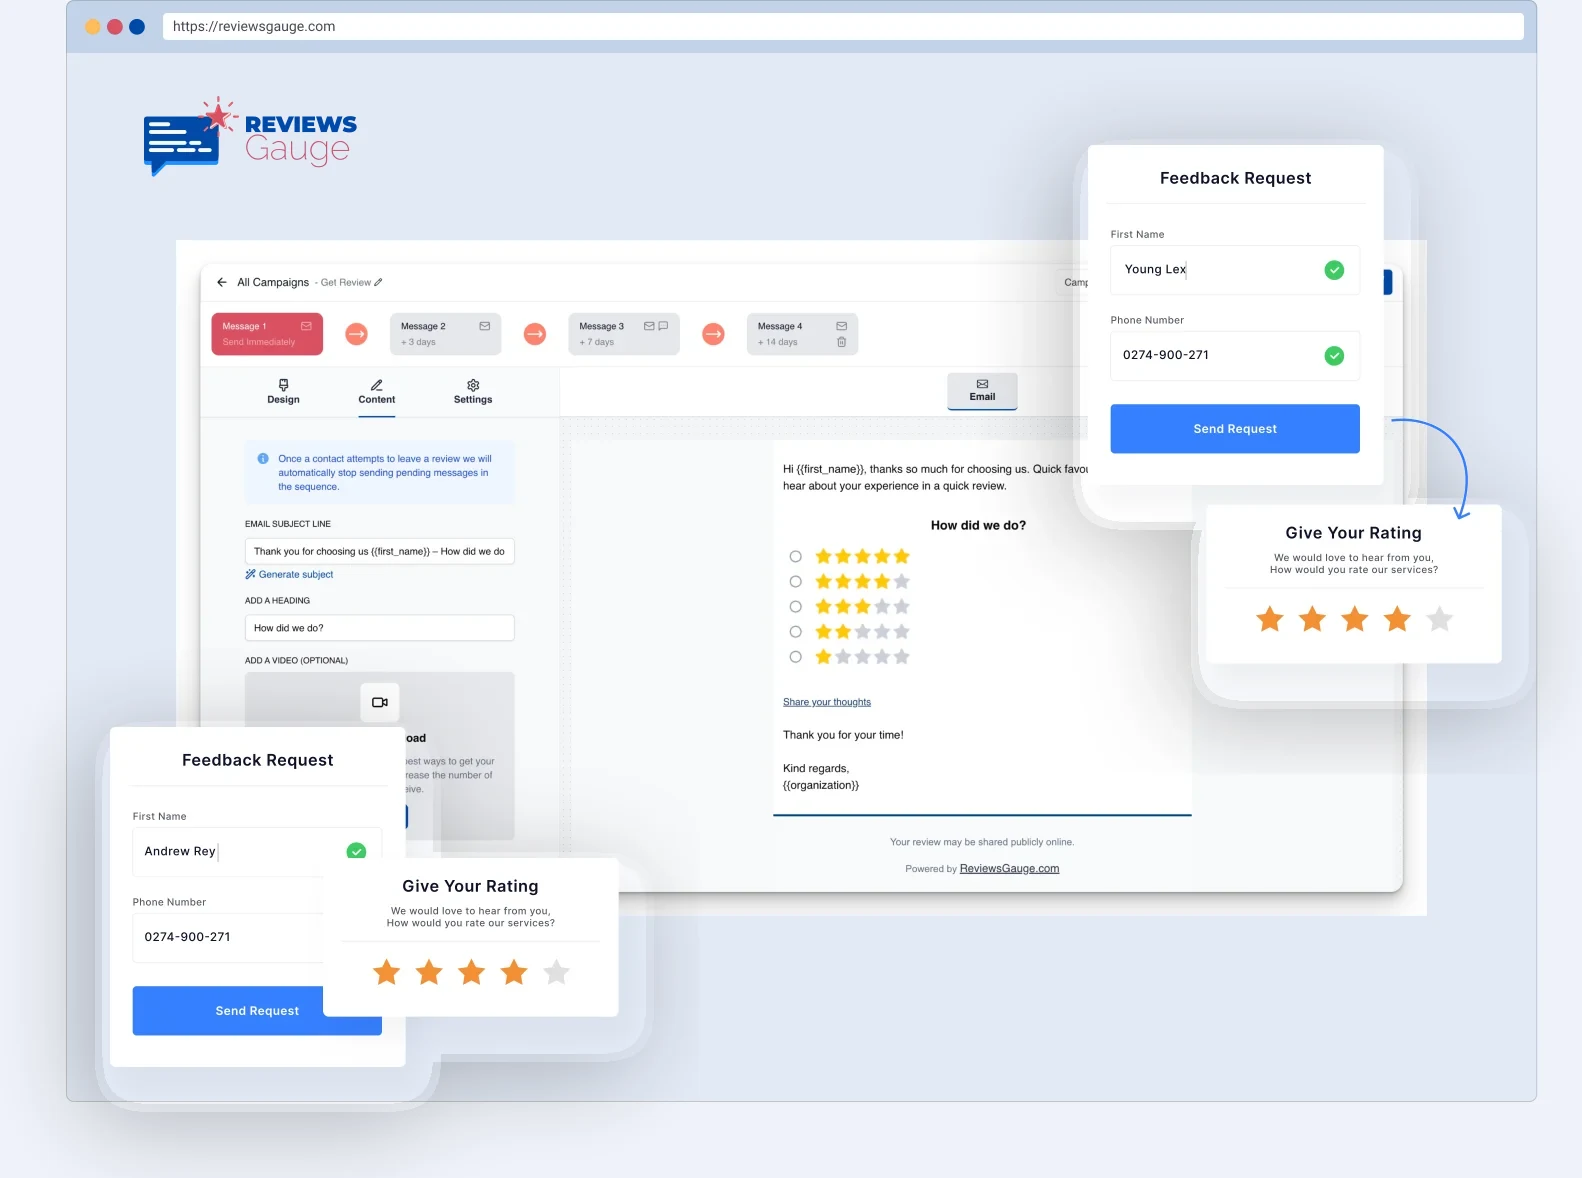Click the video camera upload icon
Viewport: 1582px width, 1178px height.
tap(380, 702)
